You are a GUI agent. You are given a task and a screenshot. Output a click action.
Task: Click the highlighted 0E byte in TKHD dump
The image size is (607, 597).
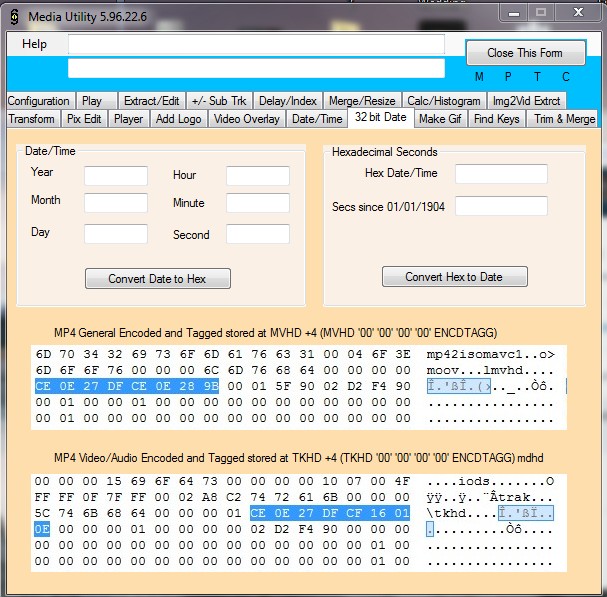(42, 529)
